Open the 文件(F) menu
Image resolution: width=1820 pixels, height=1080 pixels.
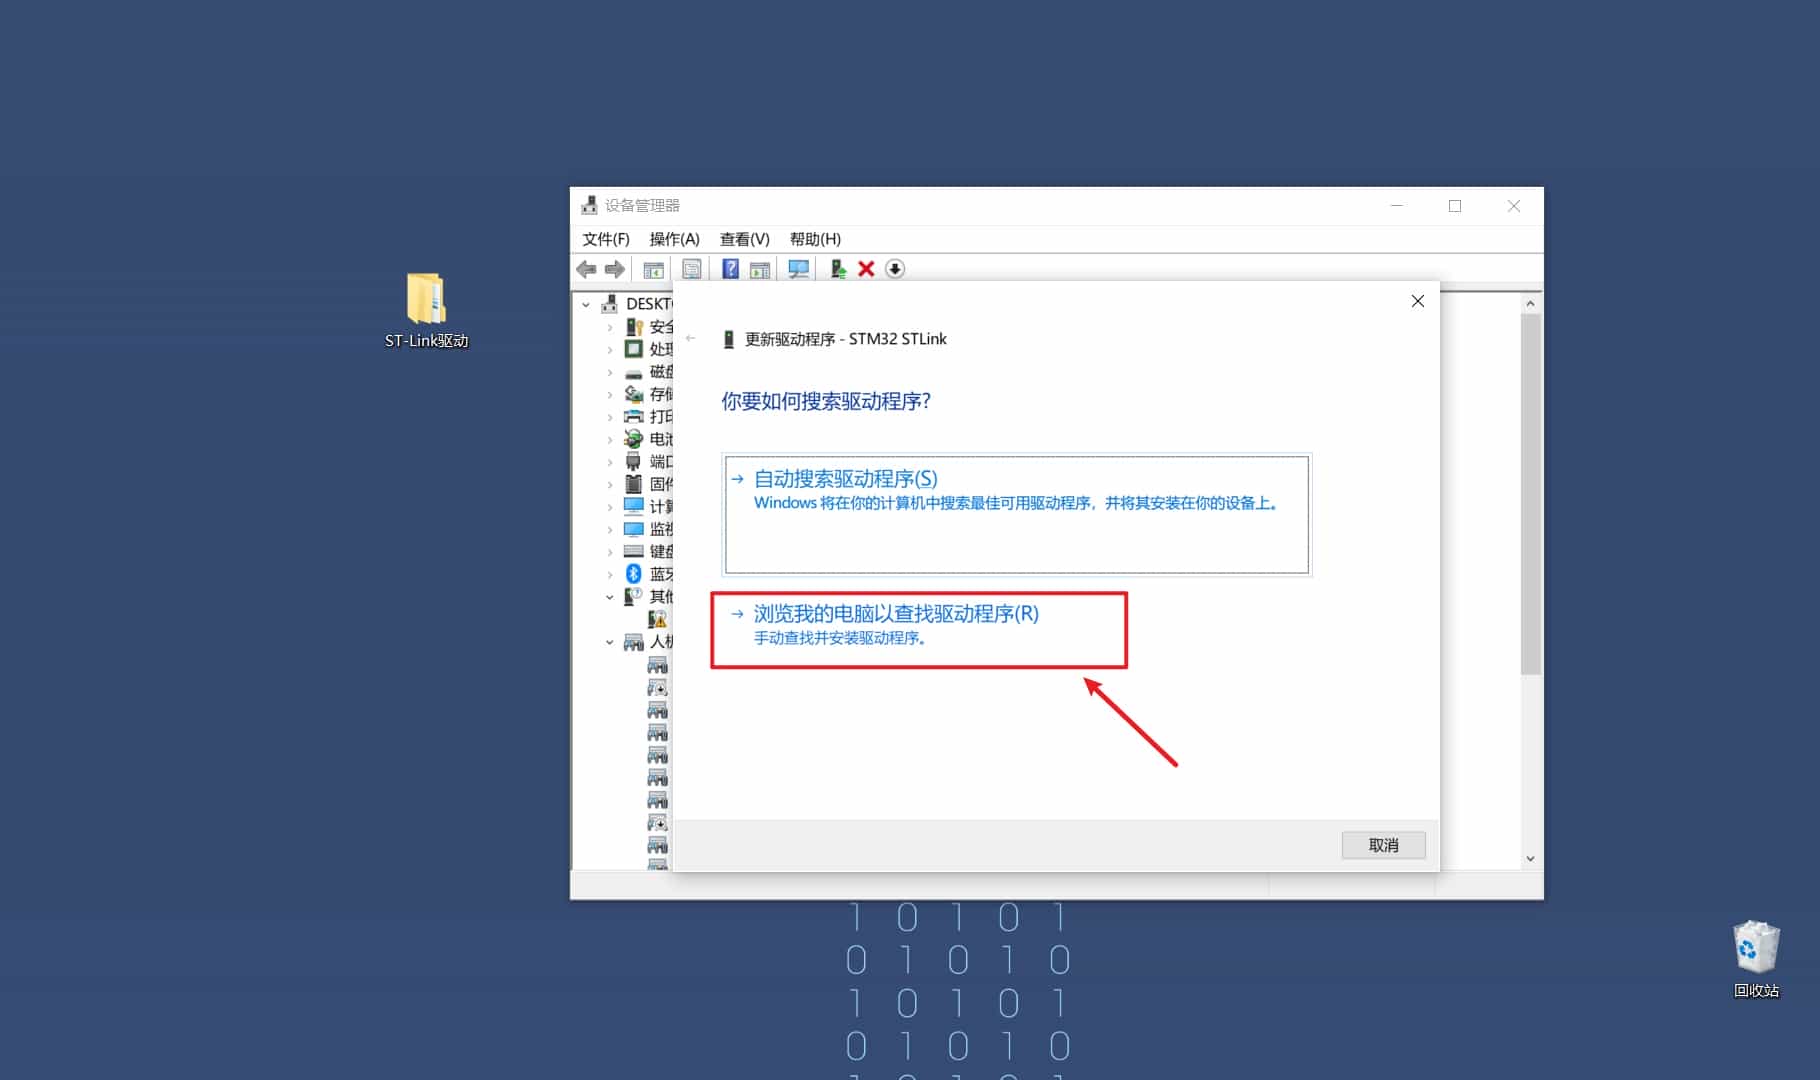pos(604,239)
